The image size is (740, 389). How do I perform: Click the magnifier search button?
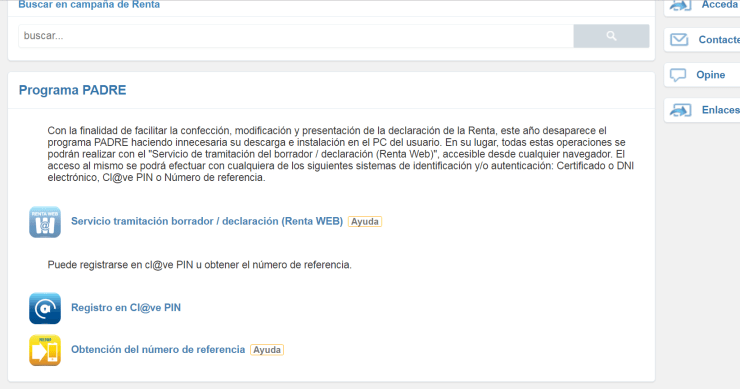coord(611,36)
